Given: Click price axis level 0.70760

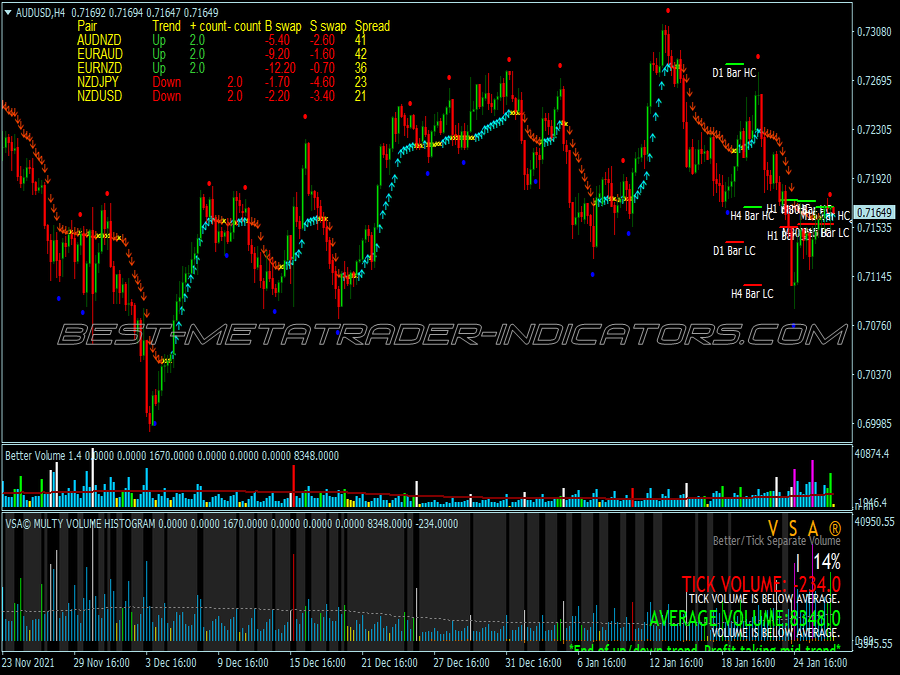Looking at the screenshot, I should tap(874, 325).
